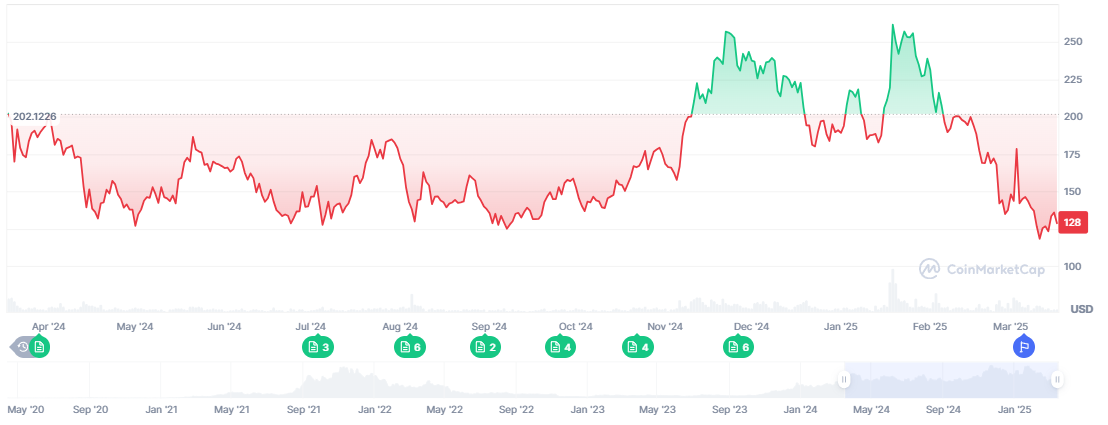The image size is (1108, 425).
Task: Click the gray history clock icon
Action: [x=21, y=347]
